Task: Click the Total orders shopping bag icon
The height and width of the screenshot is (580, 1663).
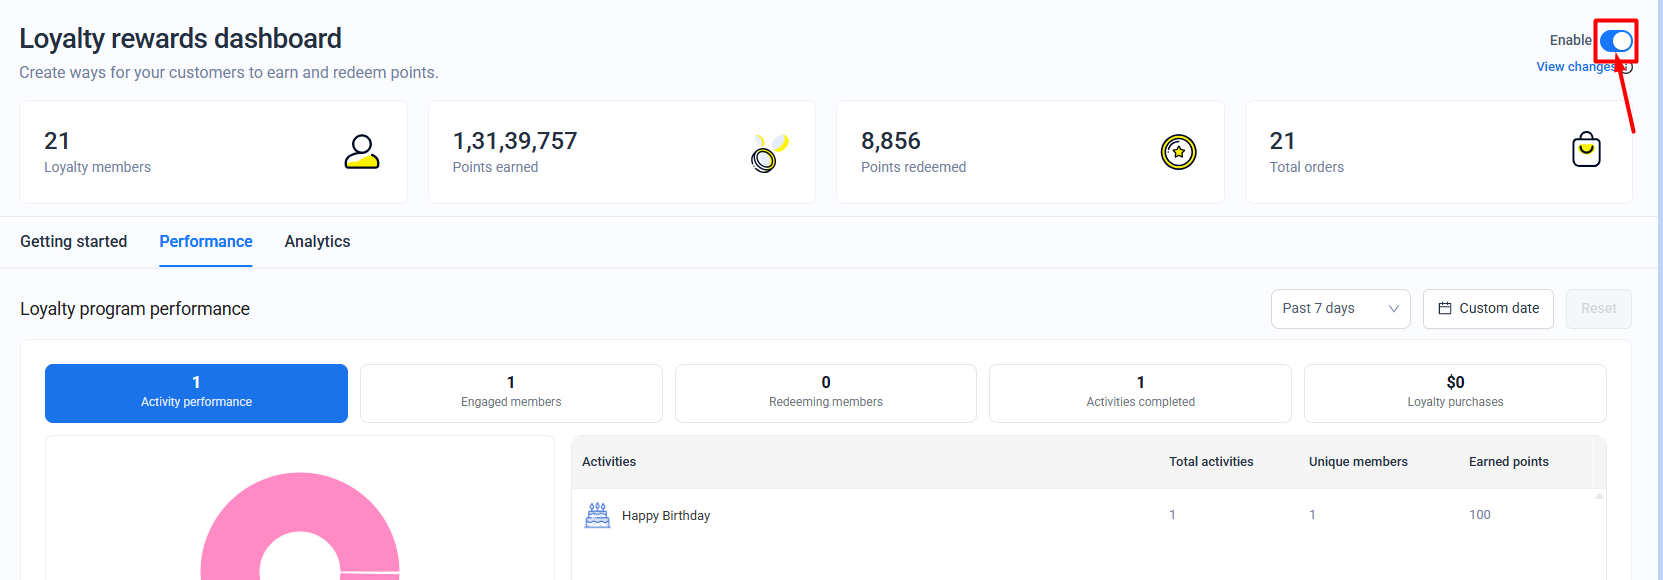Action: click(1586, 151)
